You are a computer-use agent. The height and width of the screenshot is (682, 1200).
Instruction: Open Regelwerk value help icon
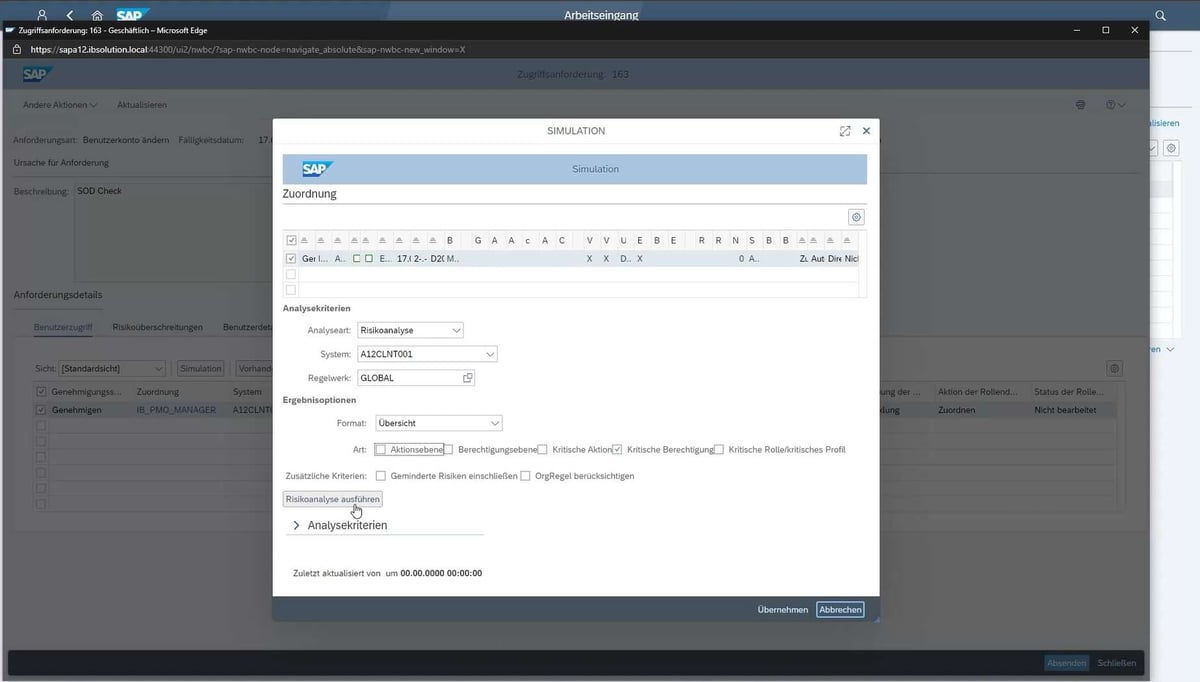pyautogui.click(x=467, y=378)
